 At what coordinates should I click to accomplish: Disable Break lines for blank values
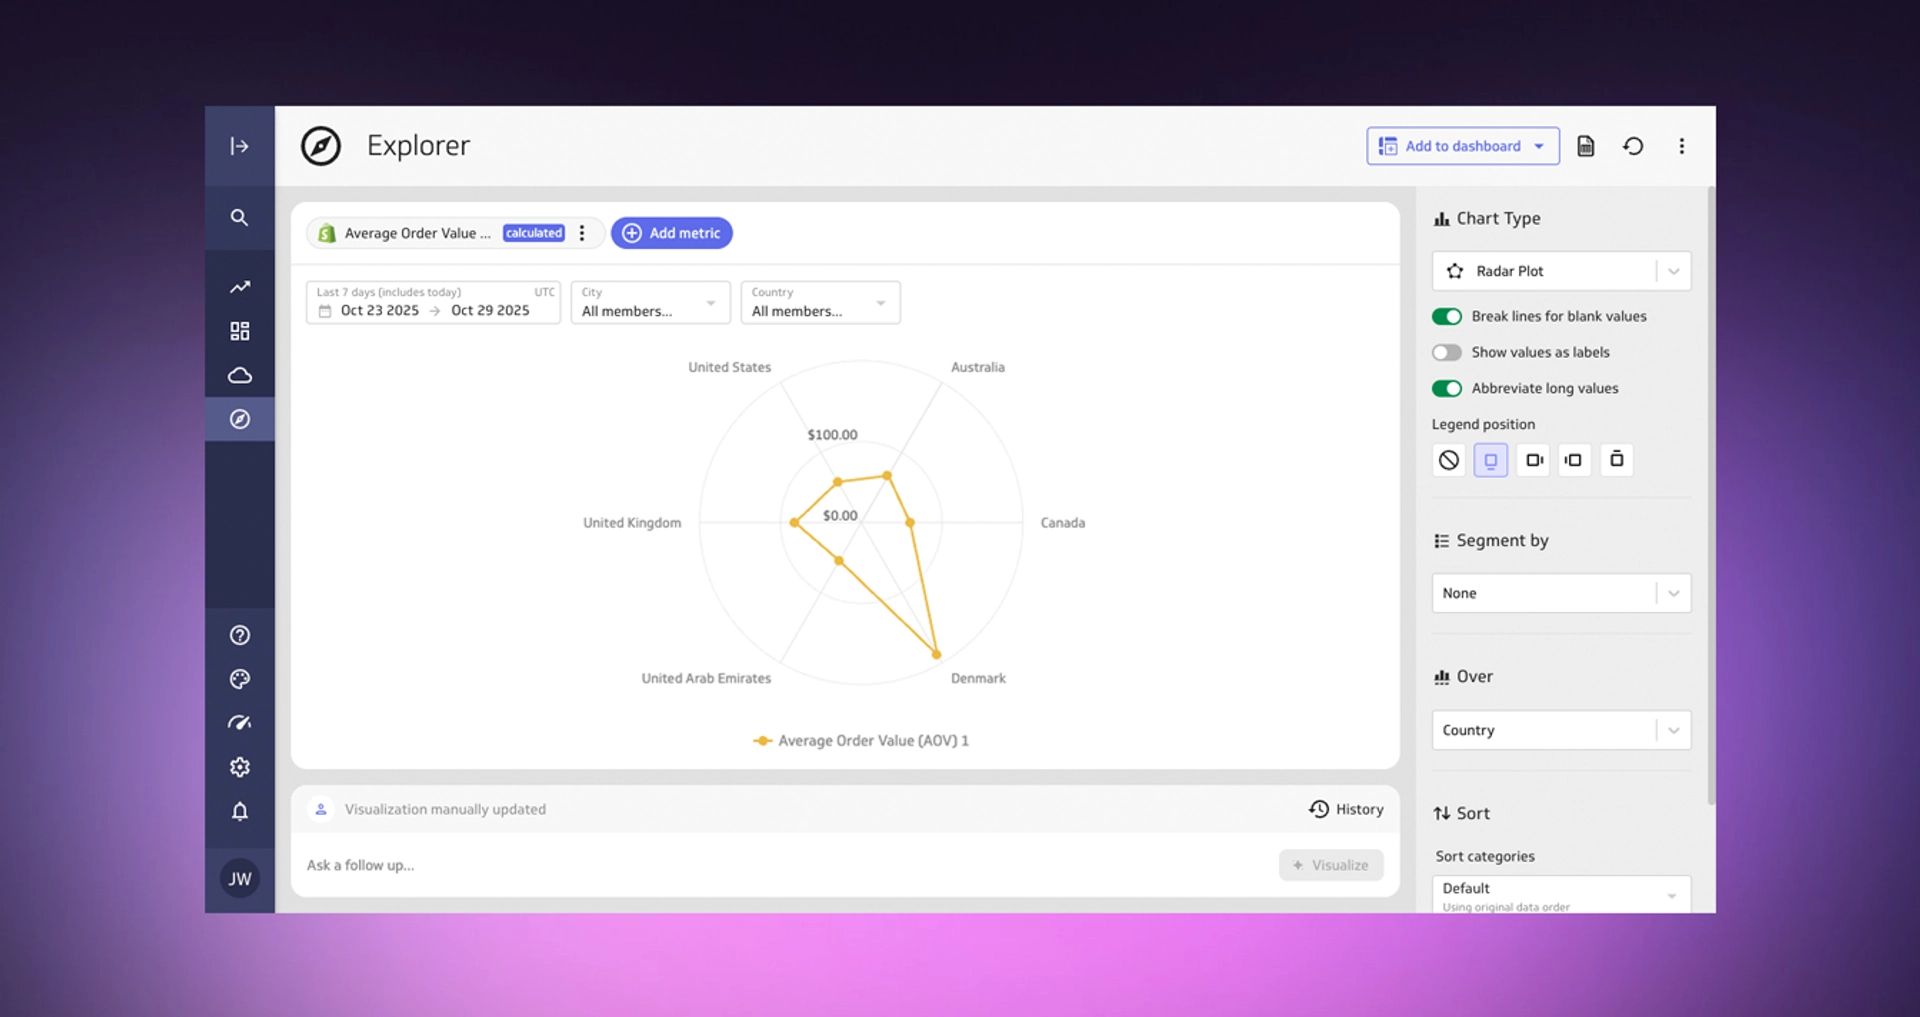pyautogui.click(x=1446, y=316)
